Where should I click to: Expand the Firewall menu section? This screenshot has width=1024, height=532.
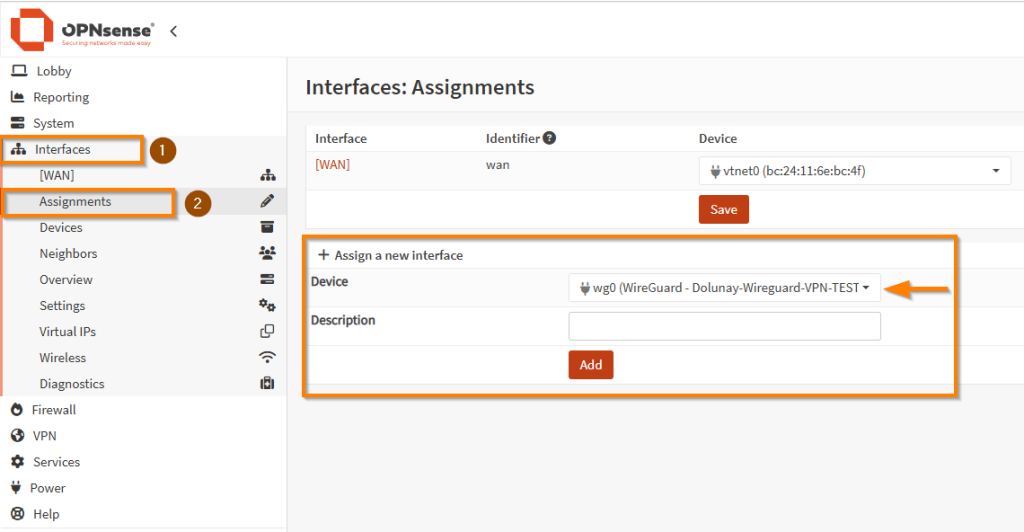click(53, 410)
